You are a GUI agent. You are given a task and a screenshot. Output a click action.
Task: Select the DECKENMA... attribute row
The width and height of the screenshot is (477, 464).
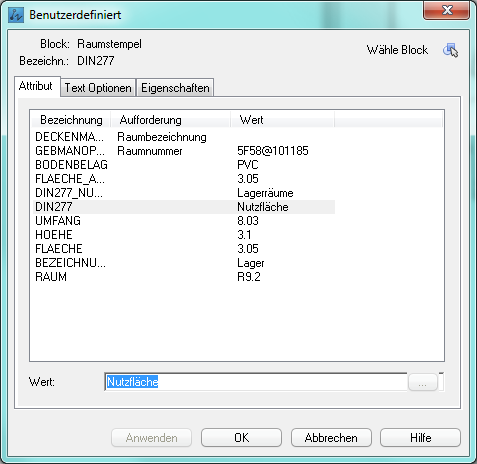click(185, 137)
